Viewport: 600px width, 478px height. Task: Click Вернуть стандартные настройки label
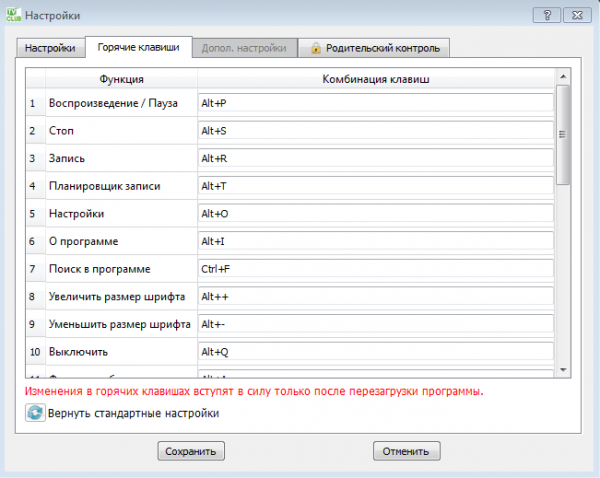pyautogui.click(x=133, y=413)
